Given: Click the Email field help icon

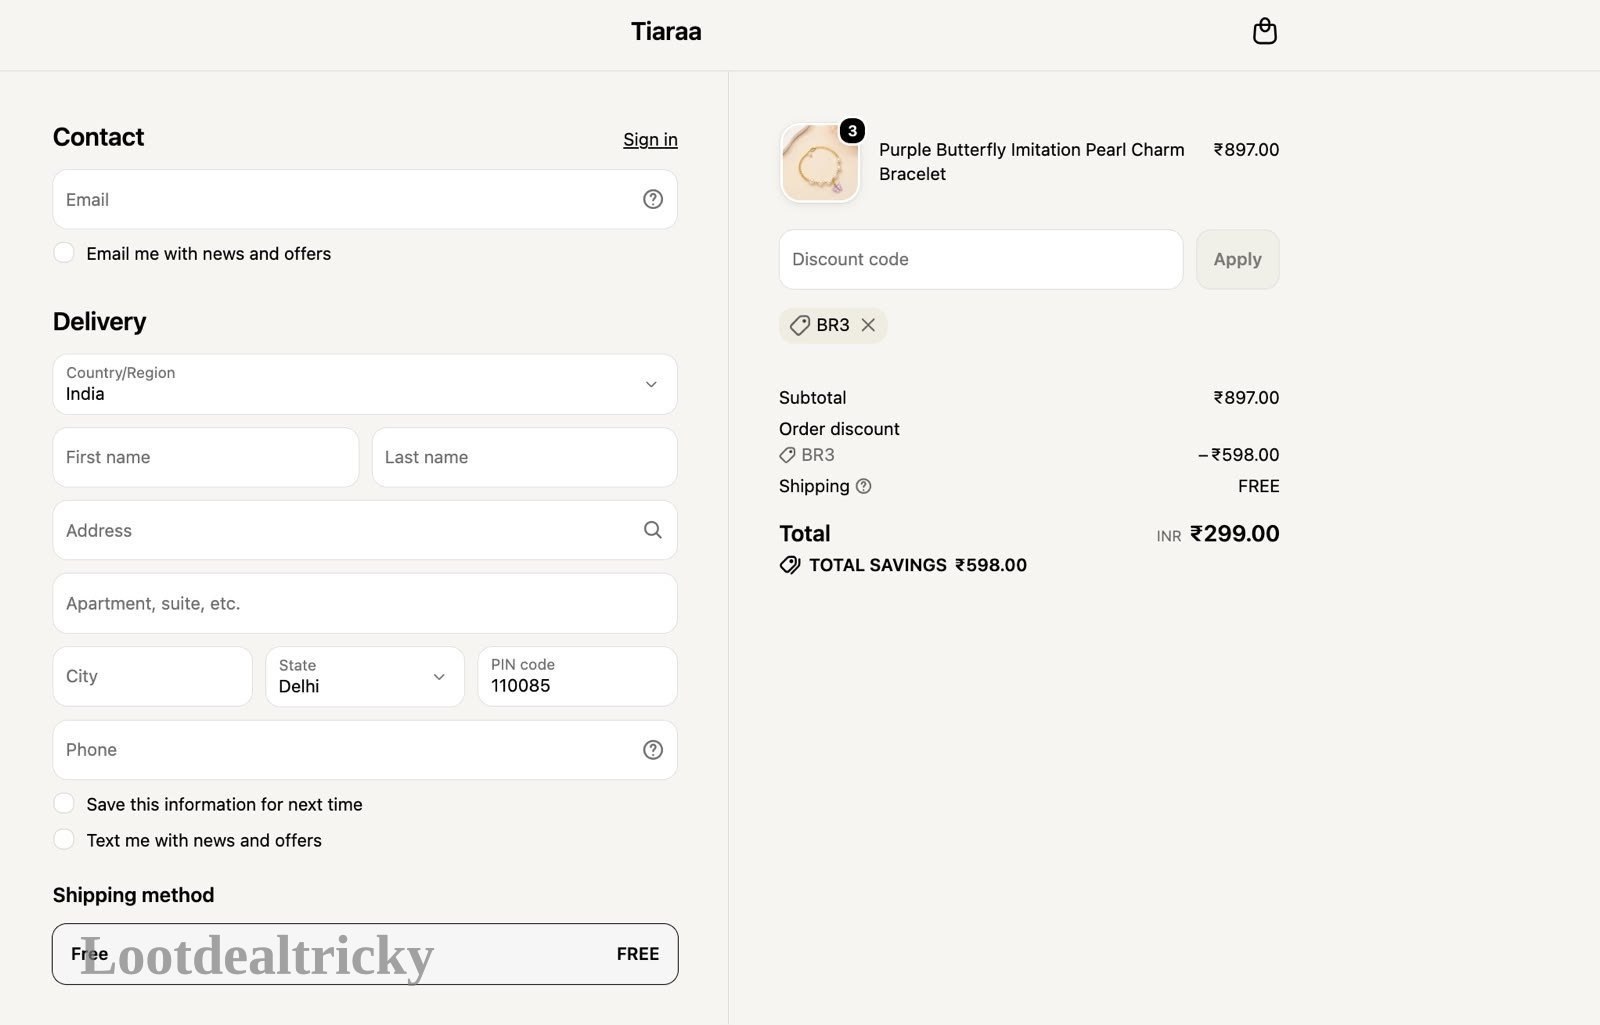Looking at the screenshot, I should (653, 199).
